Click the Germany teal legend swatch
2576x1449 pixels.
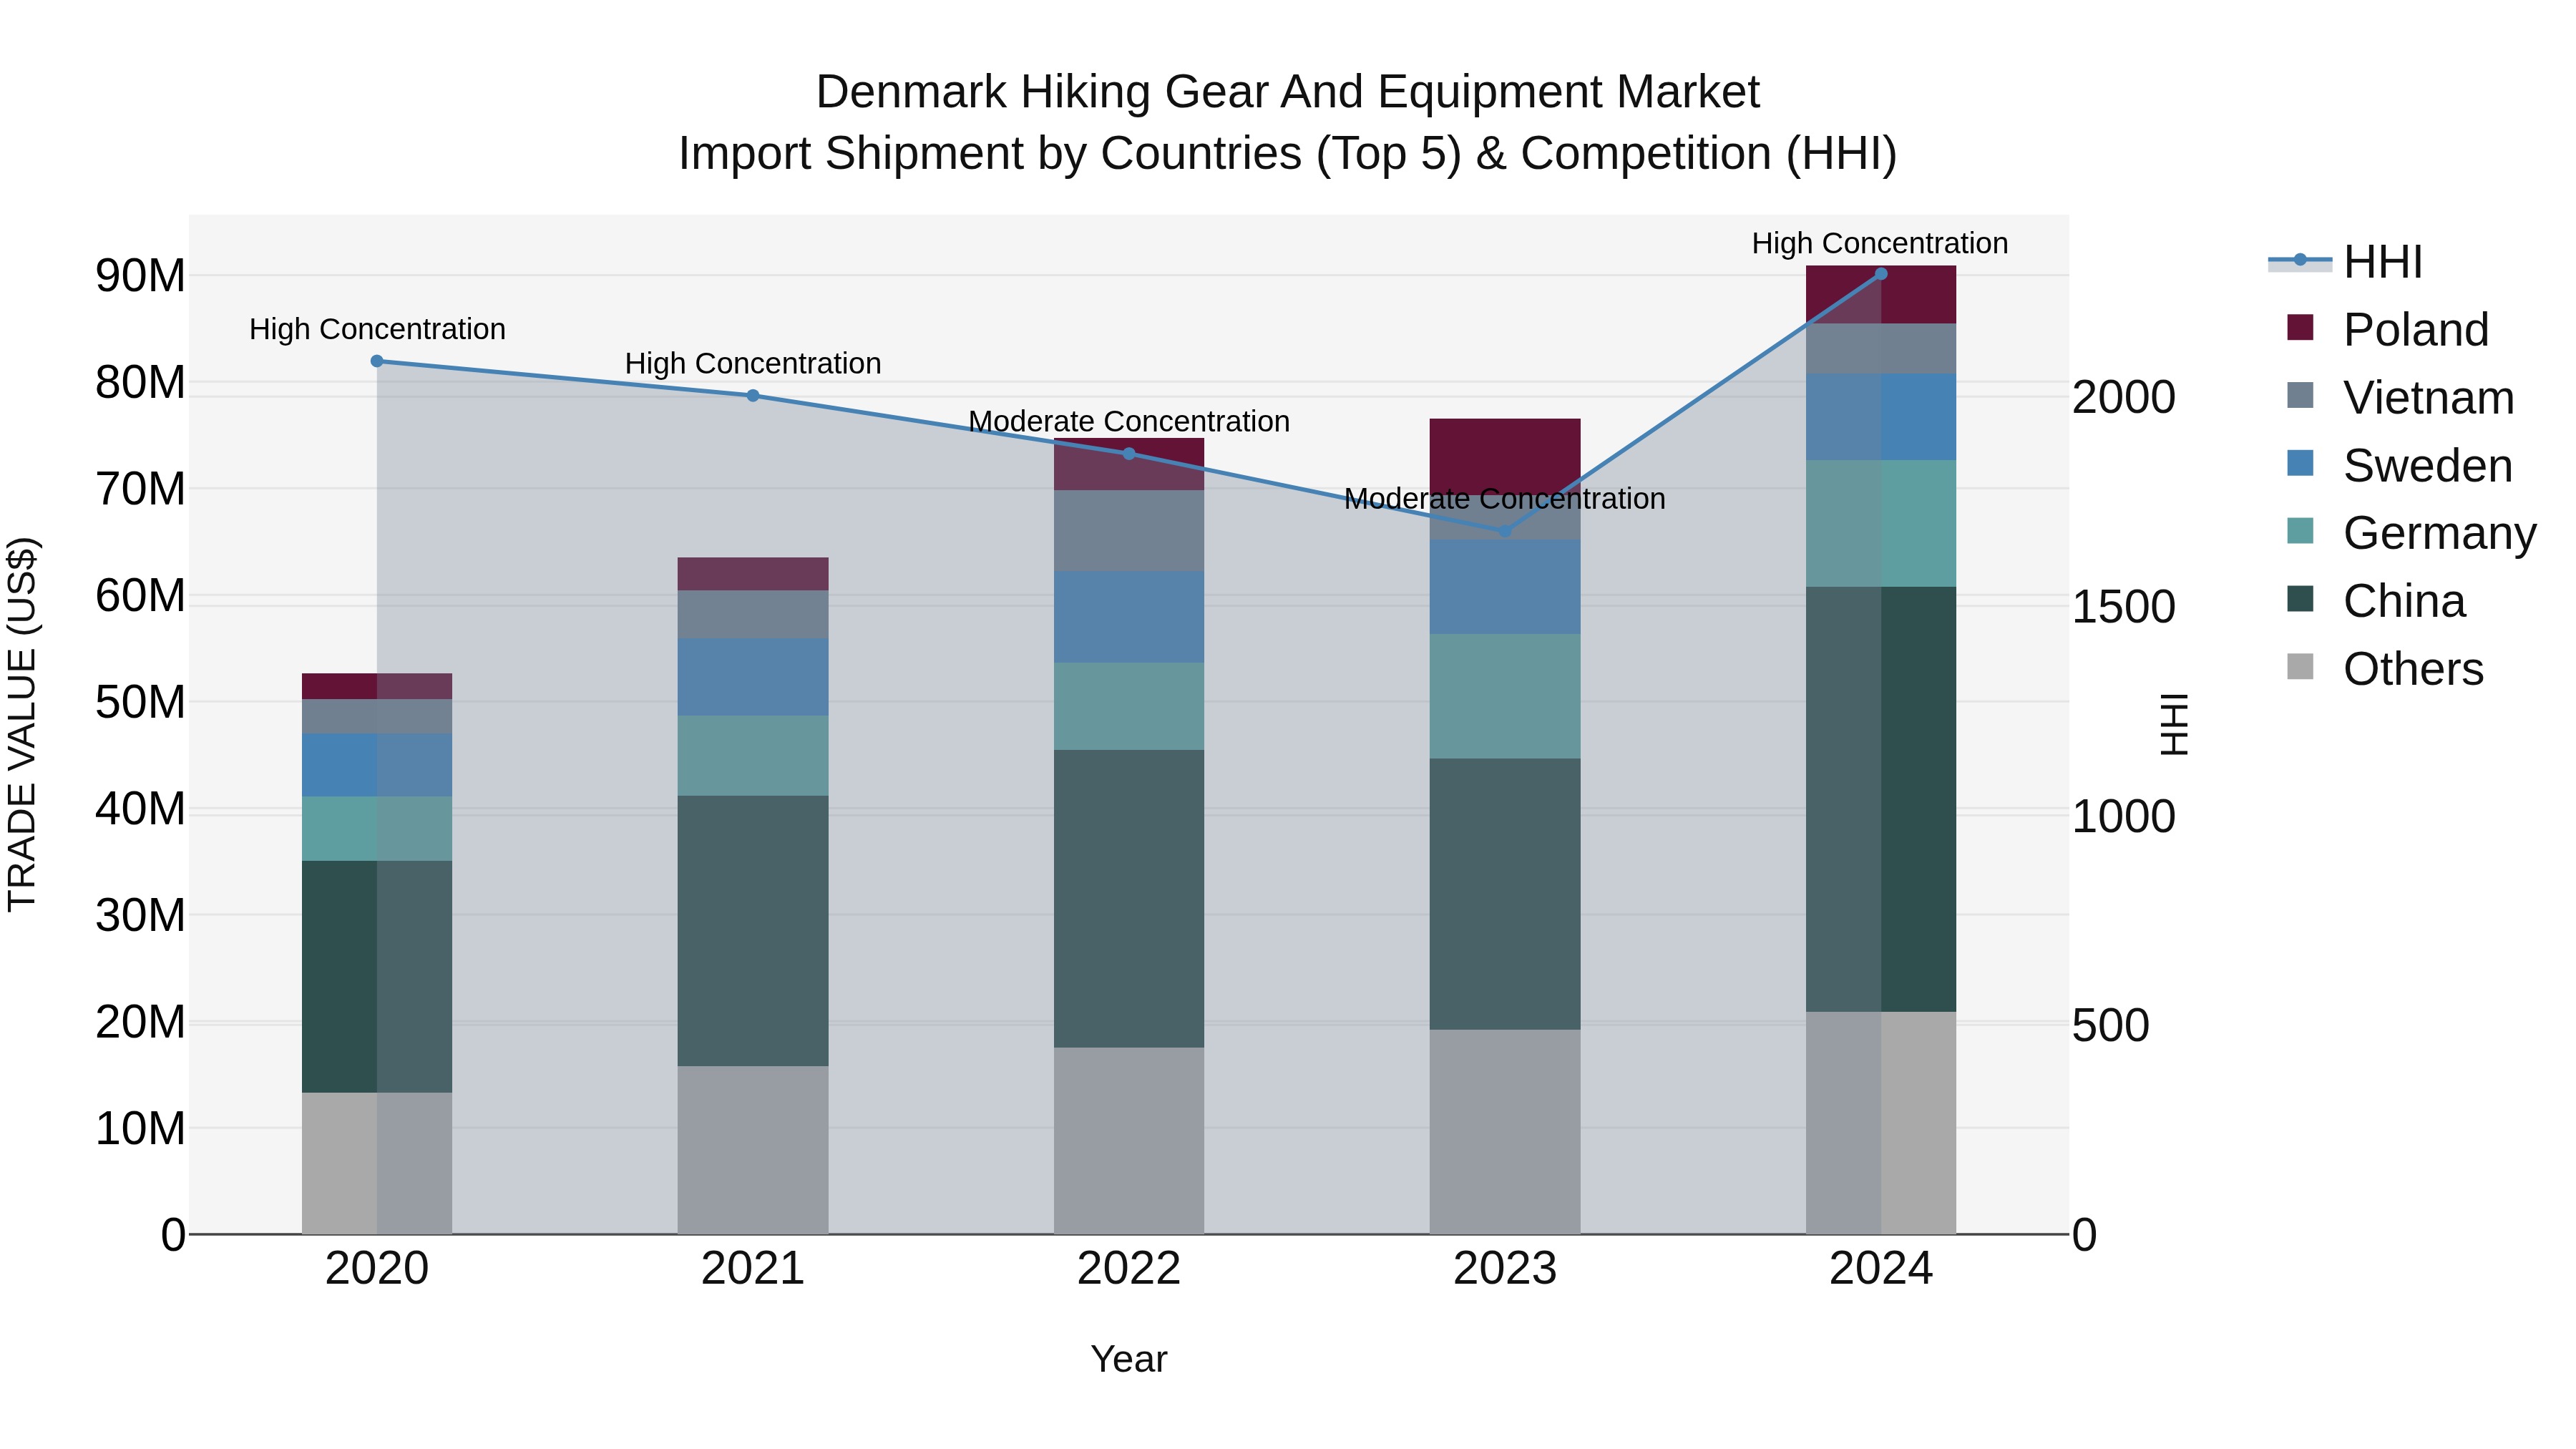(x=2300, y=530)
